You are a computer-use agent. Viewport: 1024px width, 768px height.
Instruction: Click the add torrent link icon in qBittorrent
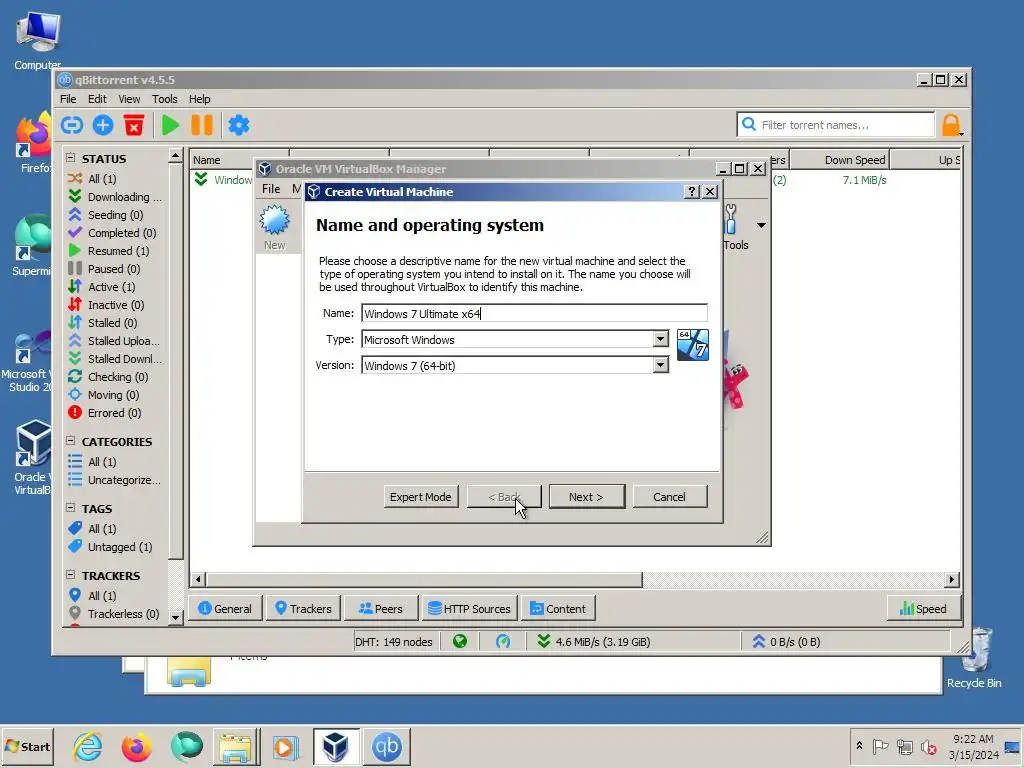pos(72,125)
